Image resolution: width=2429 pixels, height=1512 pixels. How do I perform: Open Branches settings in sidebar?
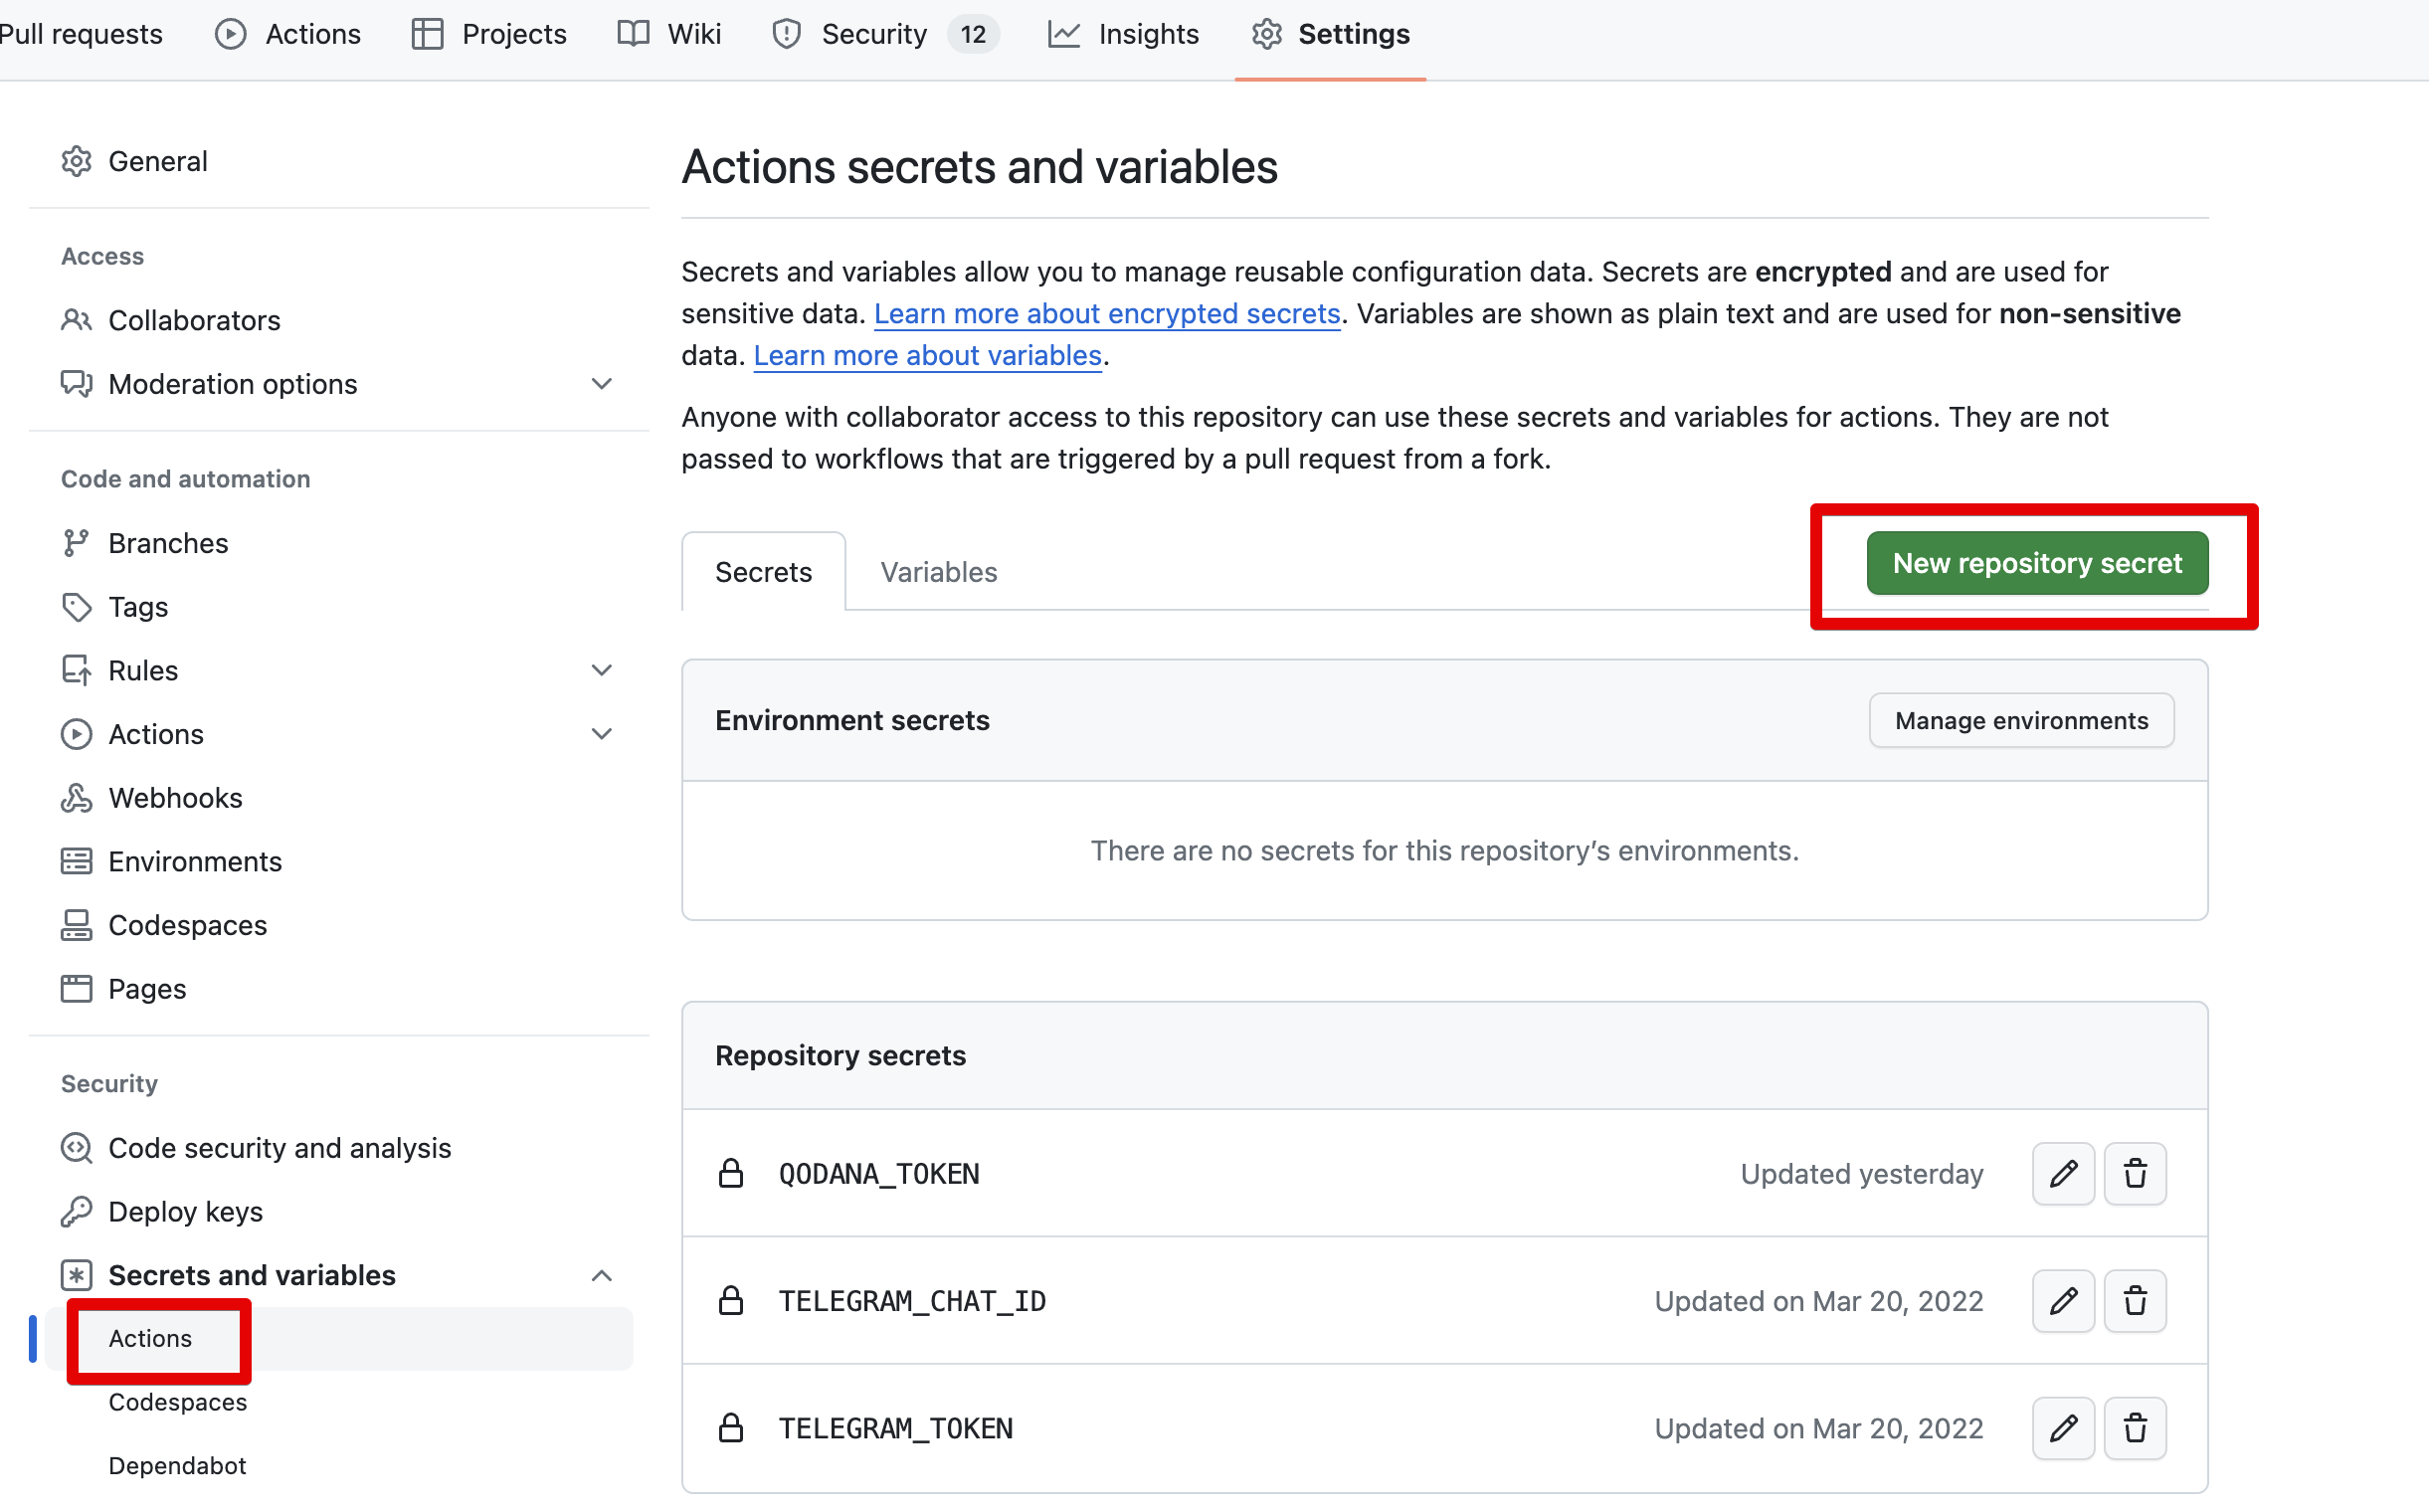pyautogui.click(x=168, y=542)
